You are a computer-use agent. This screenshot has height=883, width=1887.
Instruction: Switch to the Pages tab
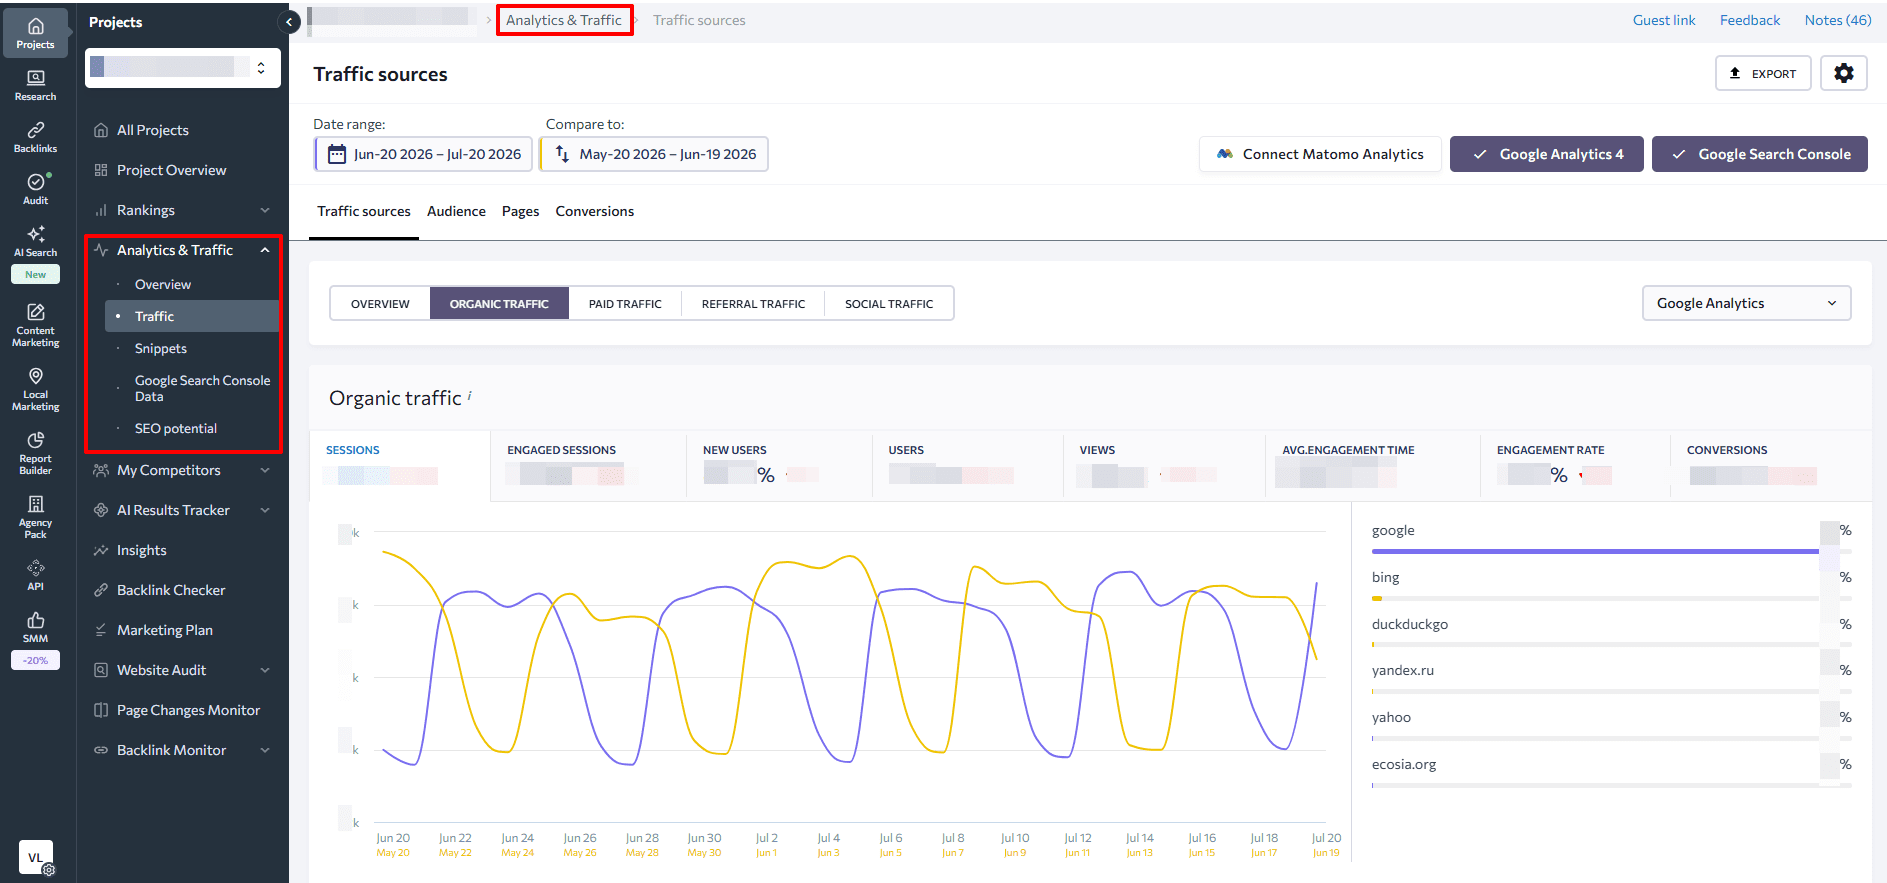(x=520, y=211)
